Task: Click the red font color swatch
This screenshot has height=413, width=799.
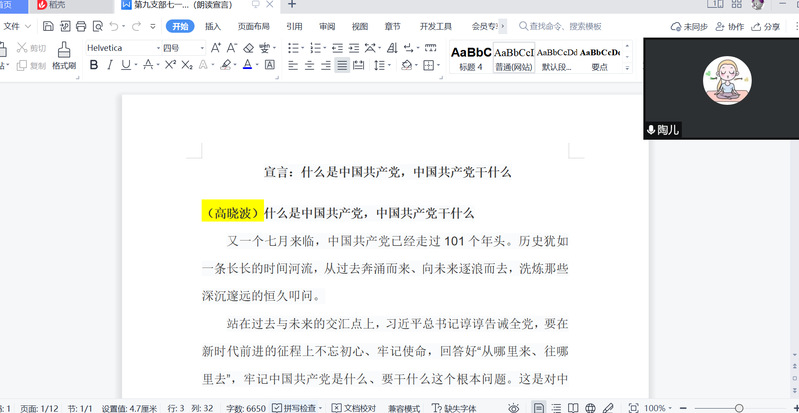Action: click(248, 65)
